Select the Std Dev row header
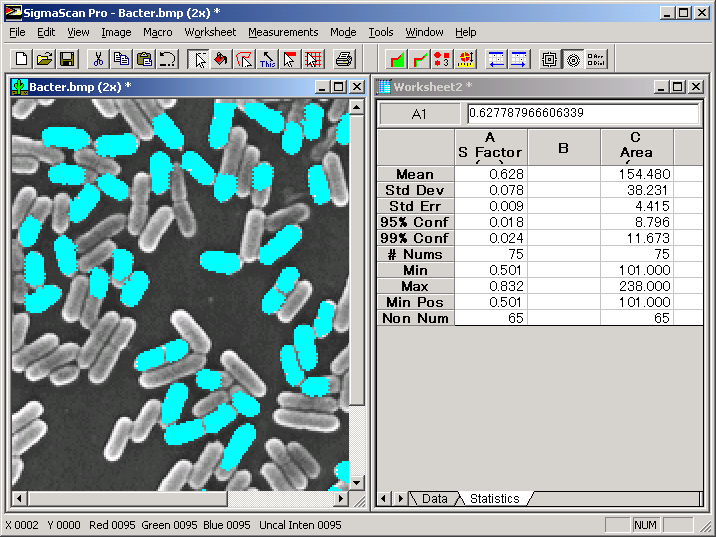The image size is (716, 537). coord(415,190)
